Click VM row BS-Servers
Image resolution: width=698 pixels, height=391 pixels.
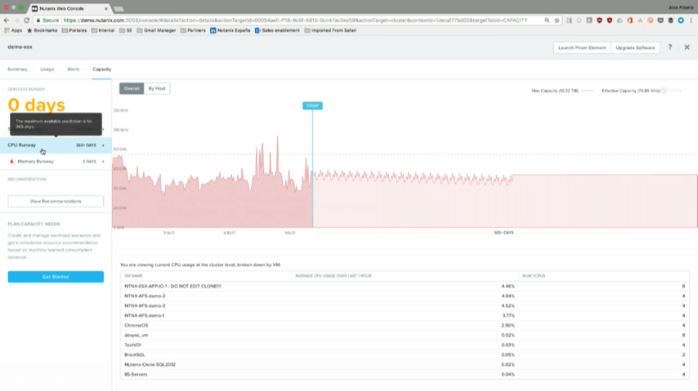404,375
